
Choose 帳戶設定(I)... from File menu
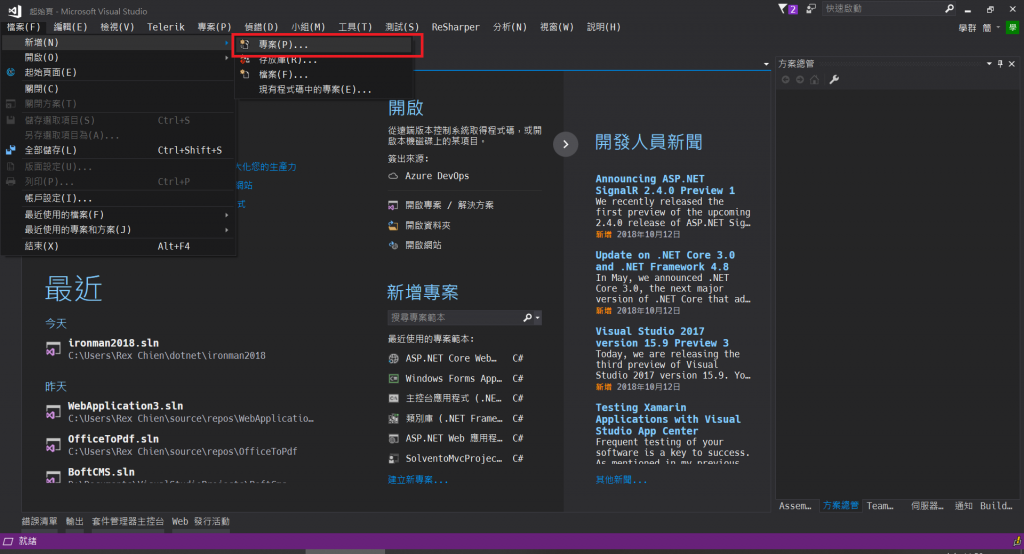pos(118,198)
